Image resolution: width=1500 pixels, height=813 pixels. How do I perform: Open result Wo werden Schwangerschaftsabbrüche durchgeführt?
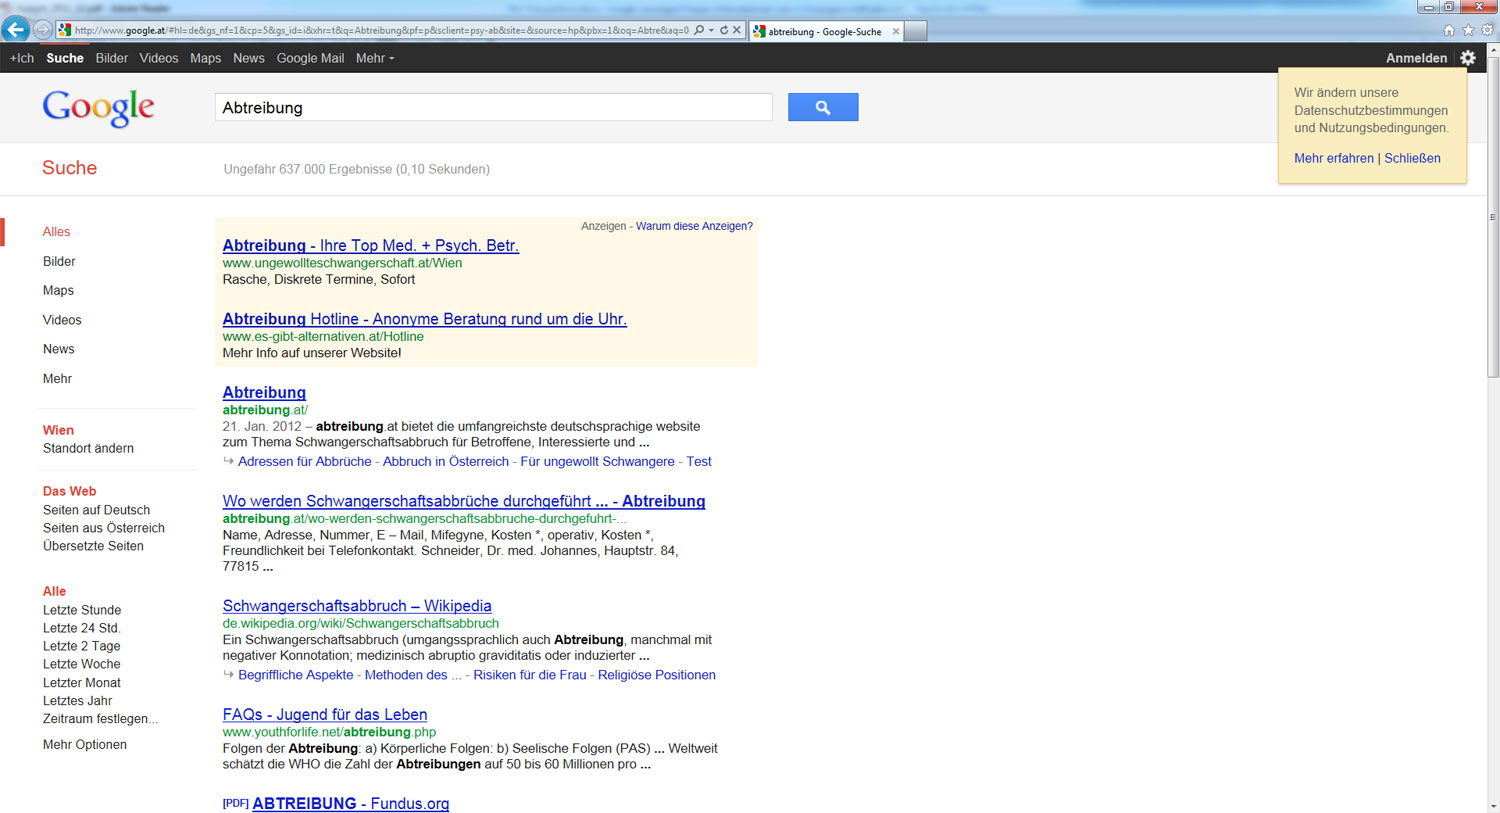(464, 501)
